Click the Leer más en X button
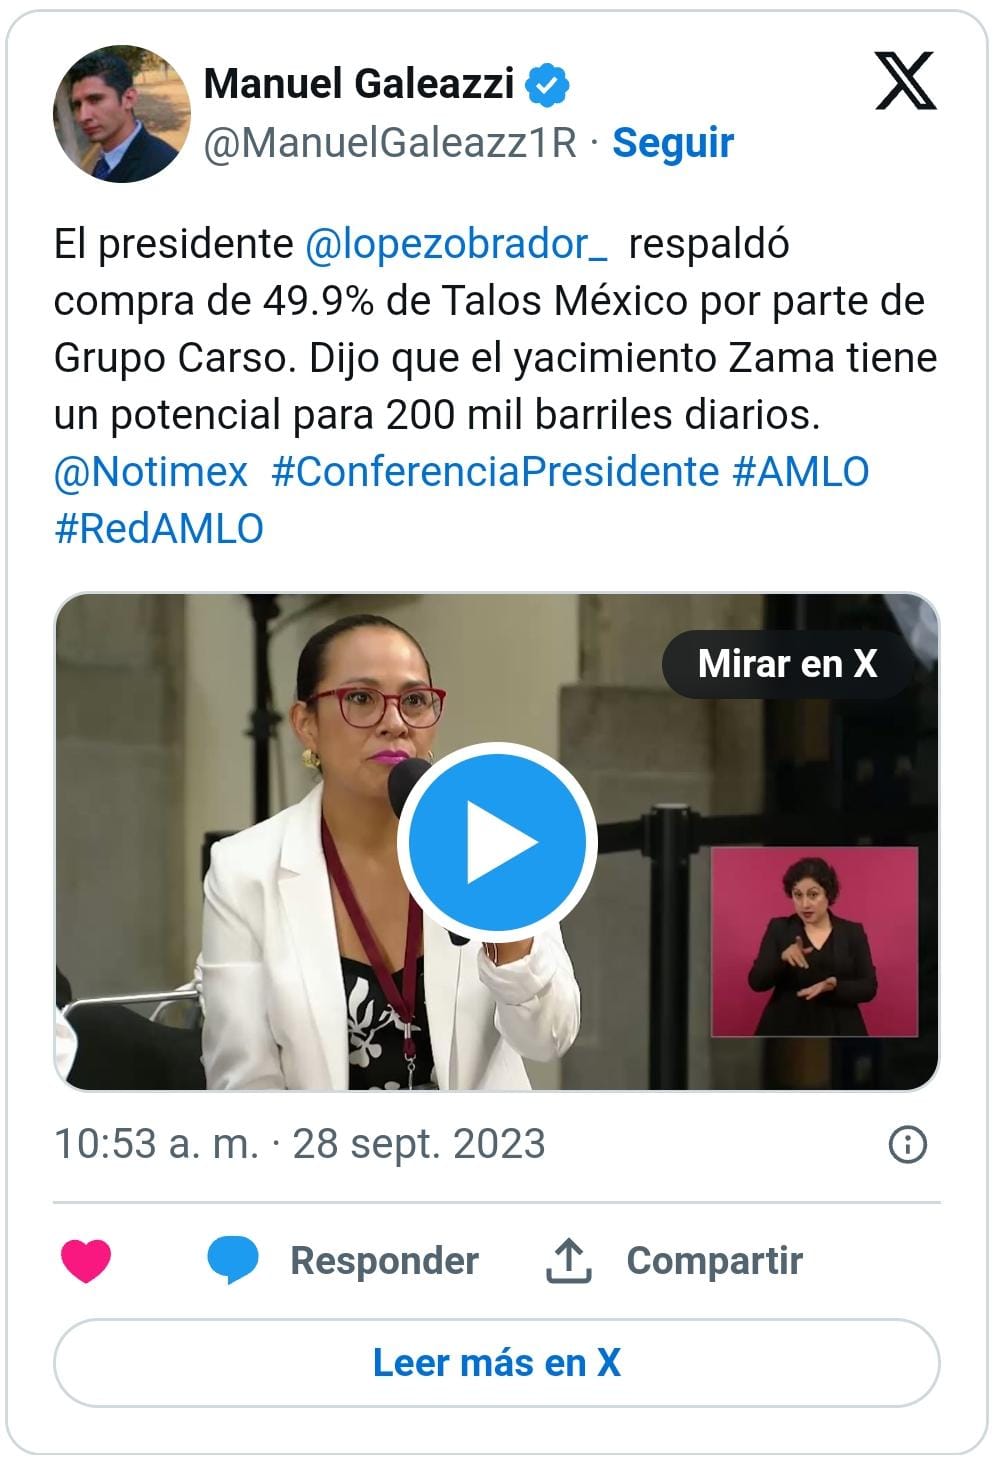993x1463 pixels. (x=497, y=1363)
